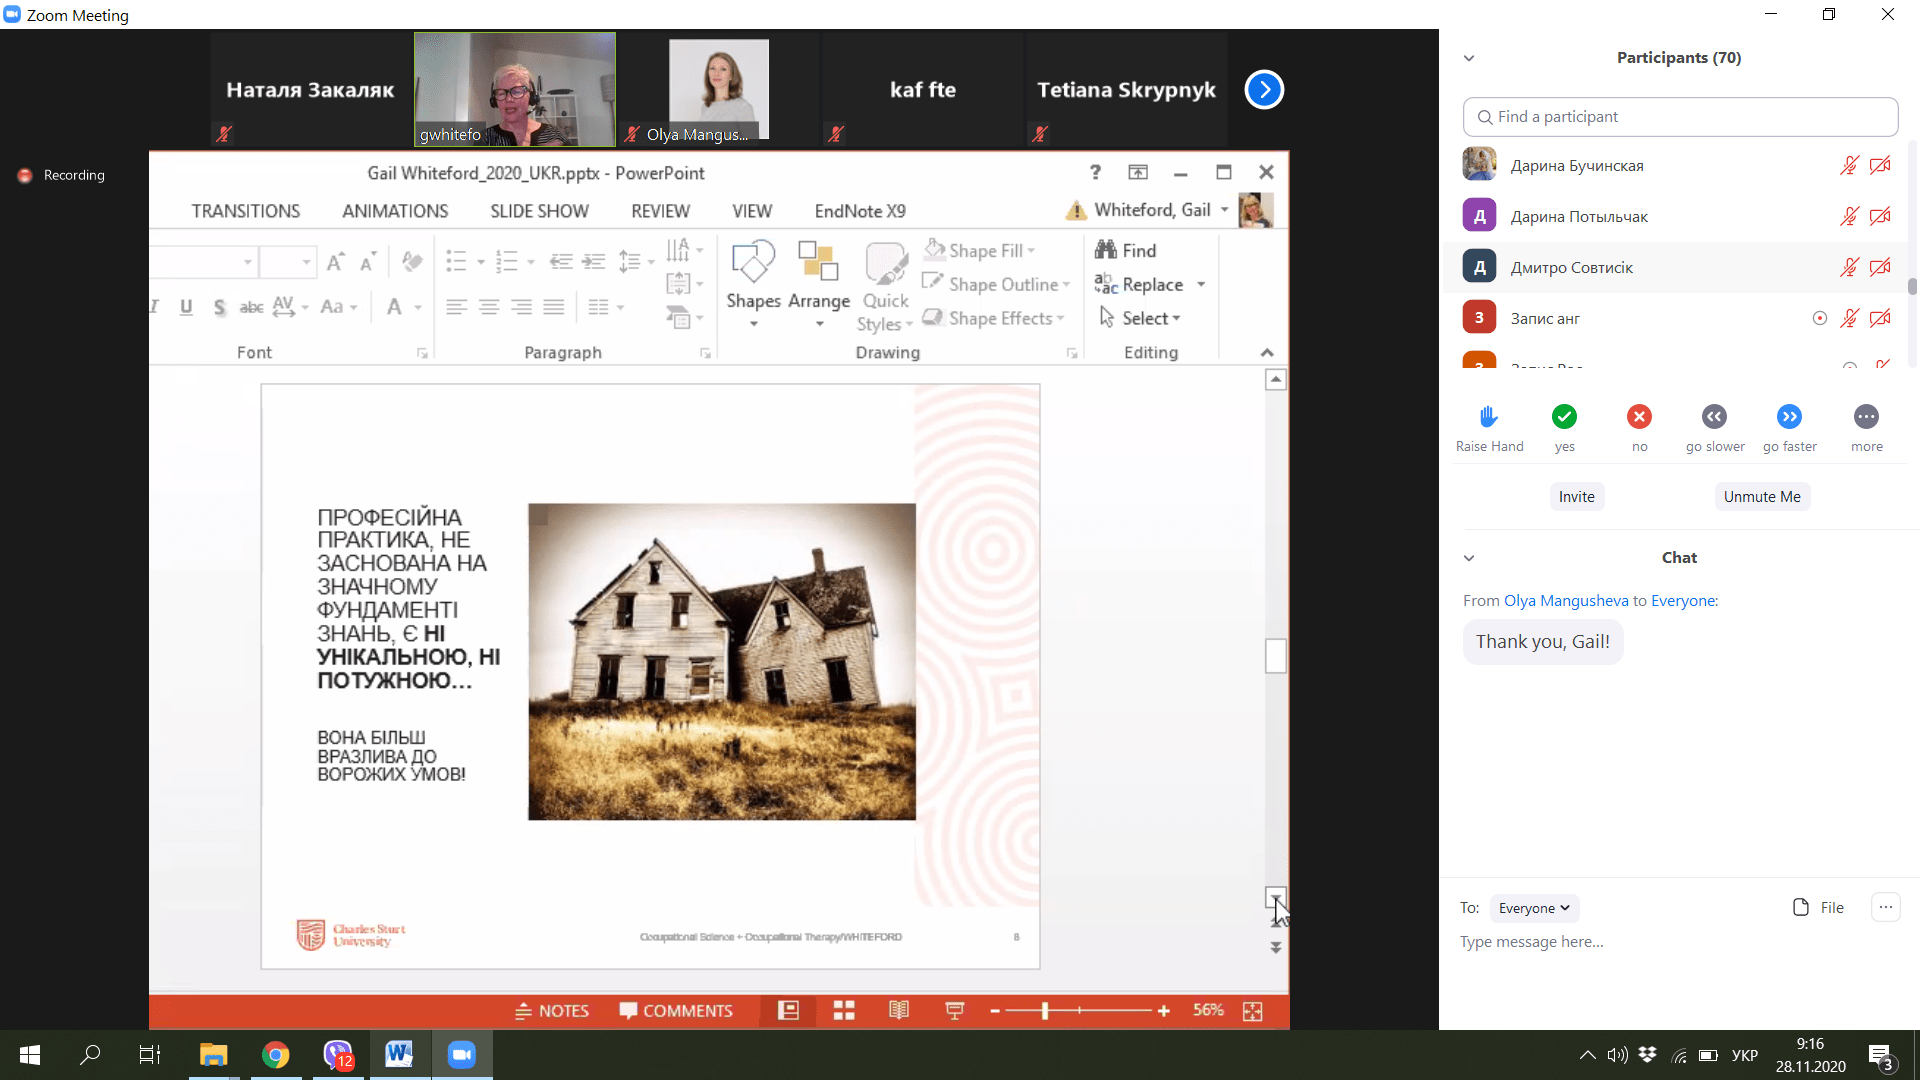Toggle the NOTES pane in PowerPoint
The image size is (1920, 1080).
click(x=552, y=1011)
